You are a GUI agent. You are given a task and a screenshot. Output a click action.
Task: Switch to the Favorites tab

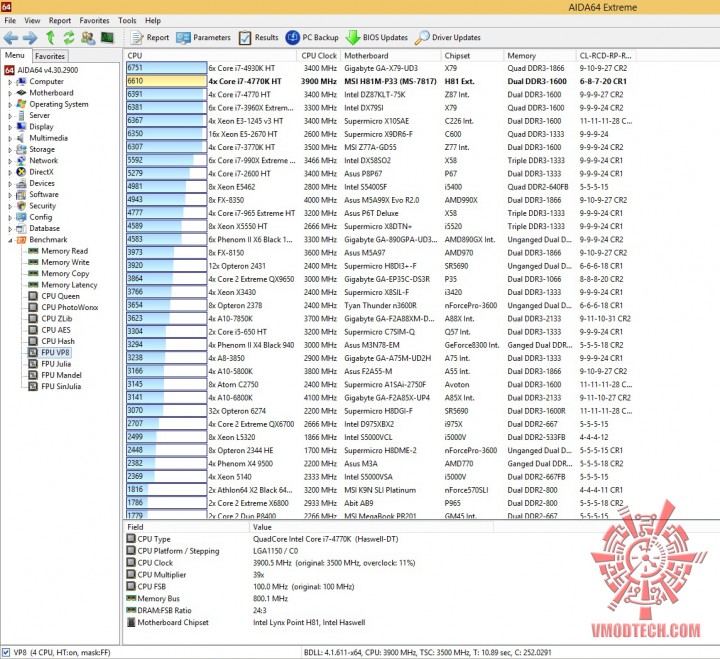point(50,56)
